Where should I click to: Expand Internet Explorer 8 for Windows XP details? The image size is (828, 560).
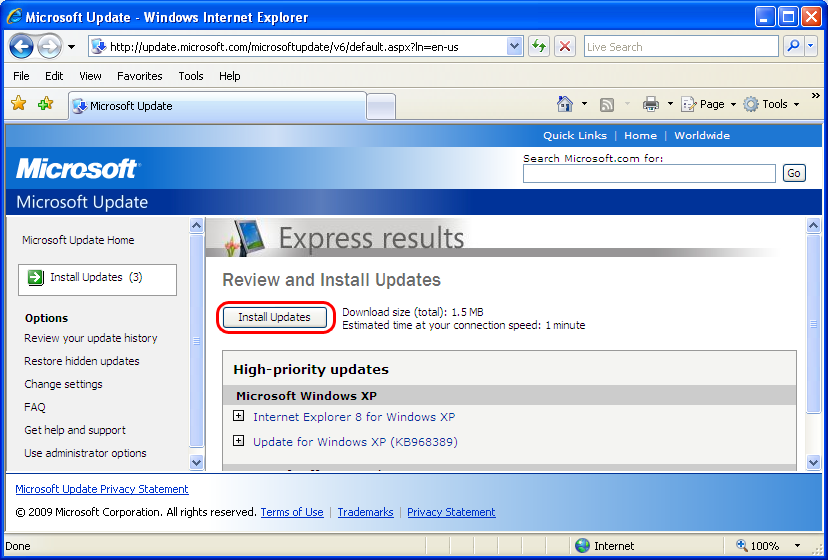click(x=239, y=416)
